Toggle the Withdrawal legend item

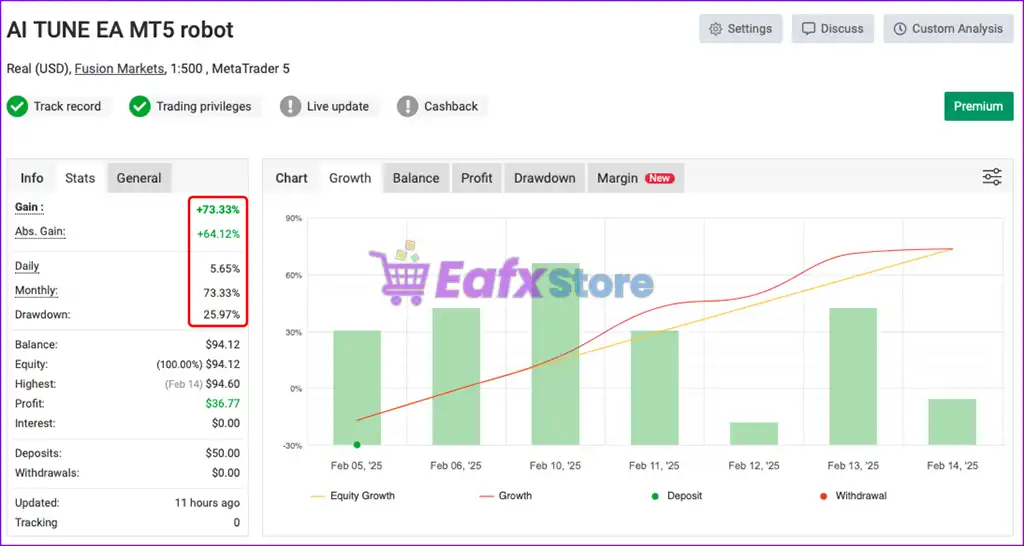pos(853,496)
